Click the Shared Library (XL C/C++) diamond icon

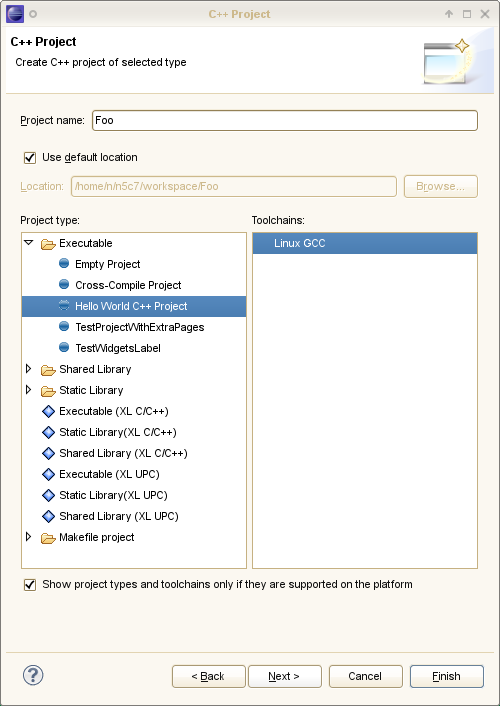coord(48,453)
